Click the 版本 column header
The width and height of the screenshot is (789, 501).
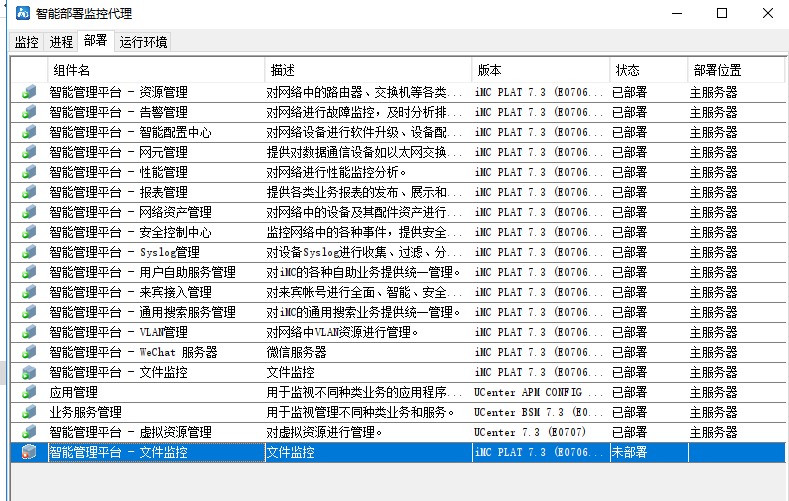point(540,70)
